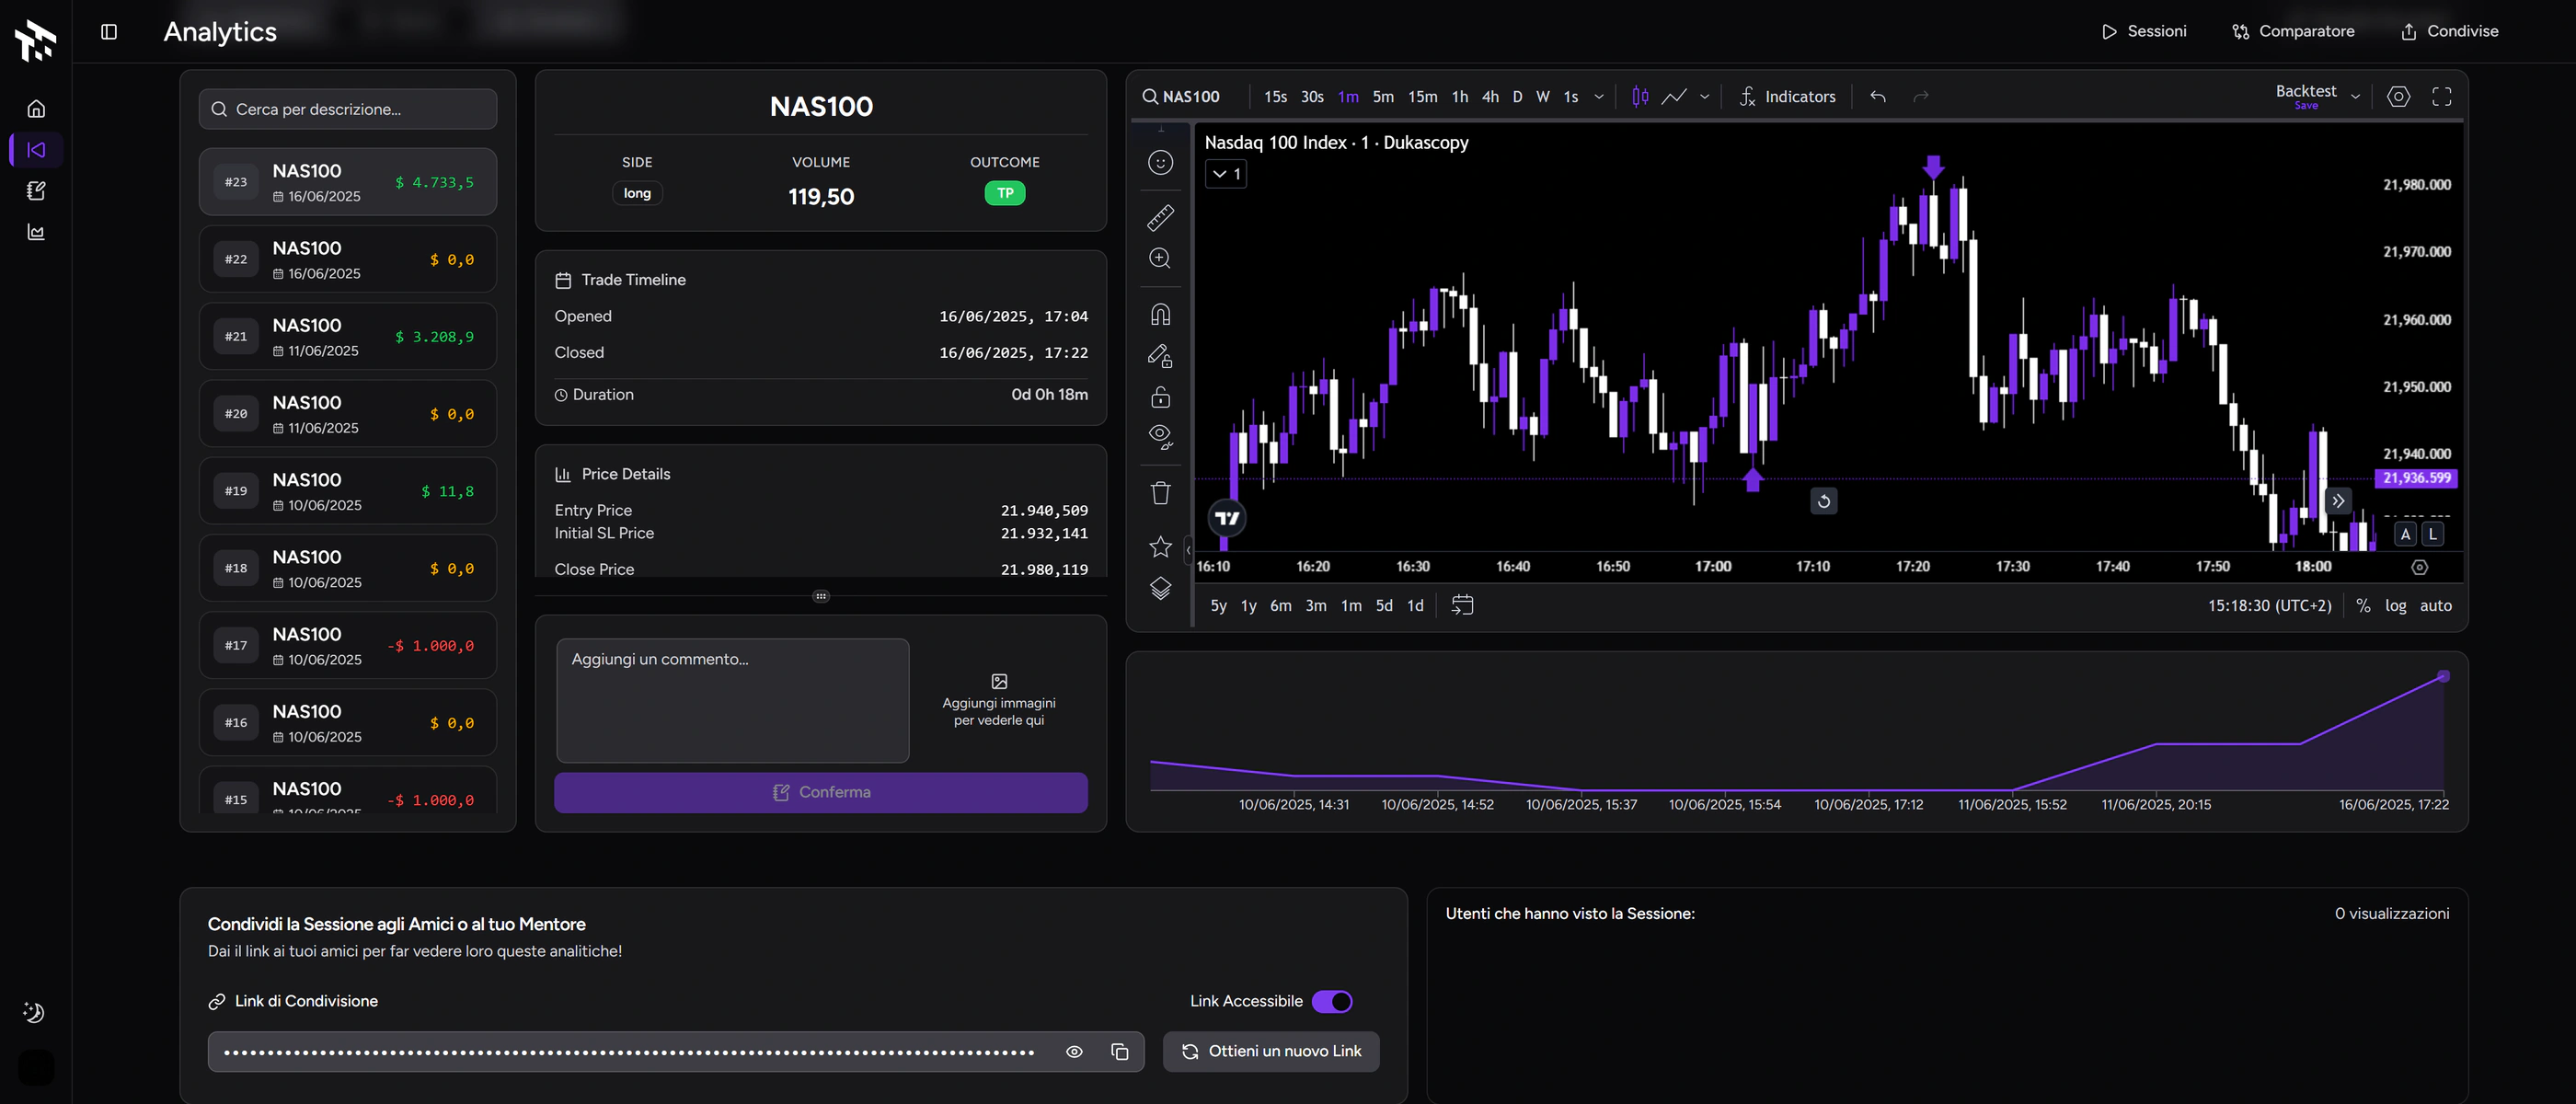Expand the chart style dropdown arrow
The height and width of the screenshot is (1104, 2576).
[1705, 97]
